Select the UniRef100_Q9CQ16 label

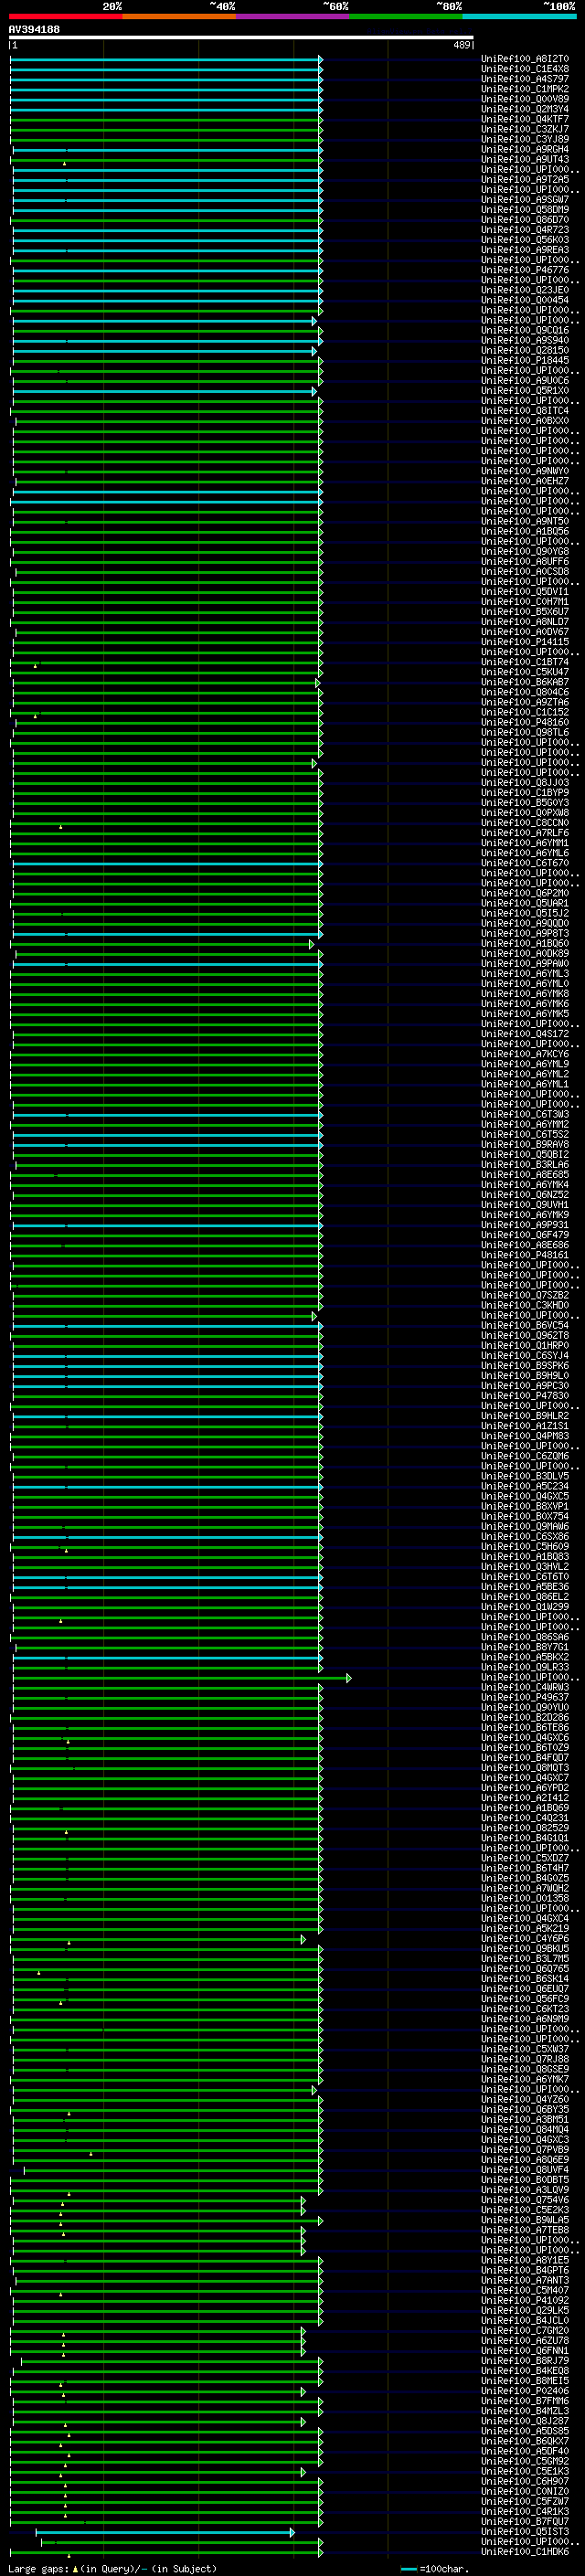(x=525, y=330)
